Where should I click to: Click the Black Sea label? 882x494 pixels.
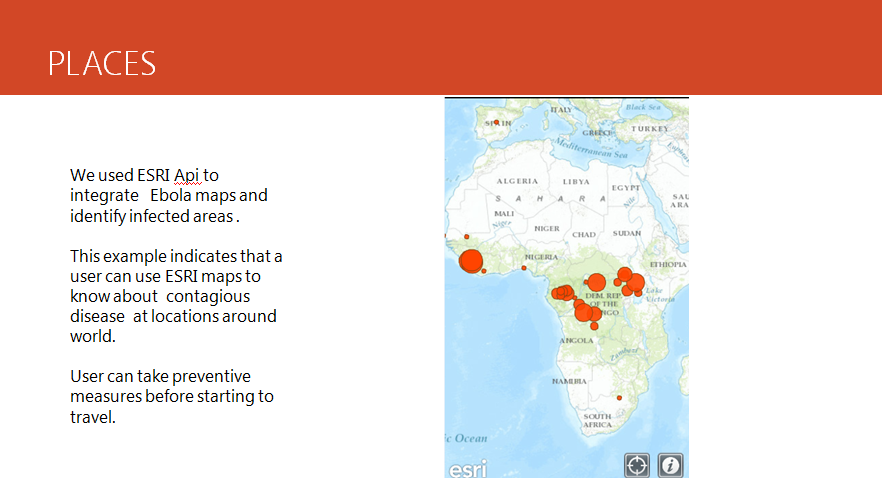644,107
